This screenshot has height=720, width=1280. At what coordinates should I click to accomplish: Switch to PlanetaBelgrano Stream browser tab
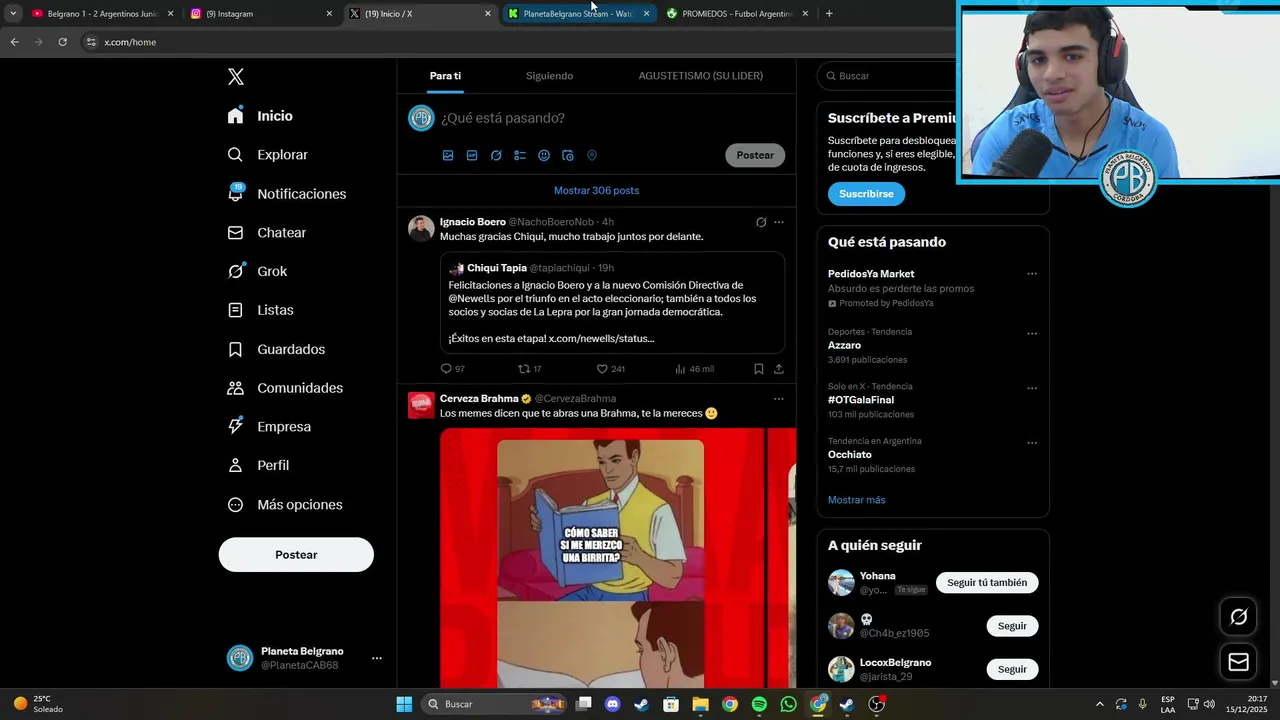(579, 14)
